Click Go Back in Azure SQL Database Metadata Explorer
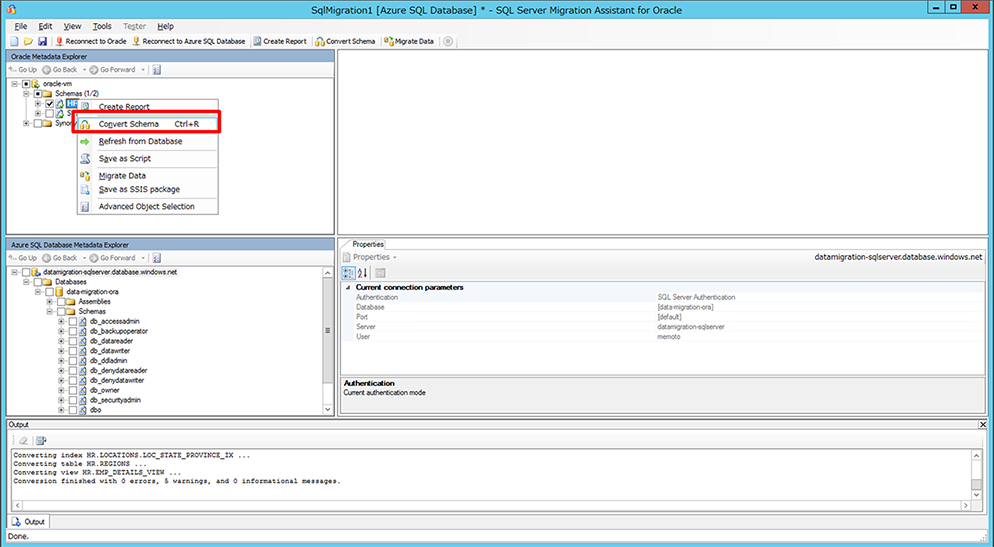The image size is (994, 547). pos(60,258)
